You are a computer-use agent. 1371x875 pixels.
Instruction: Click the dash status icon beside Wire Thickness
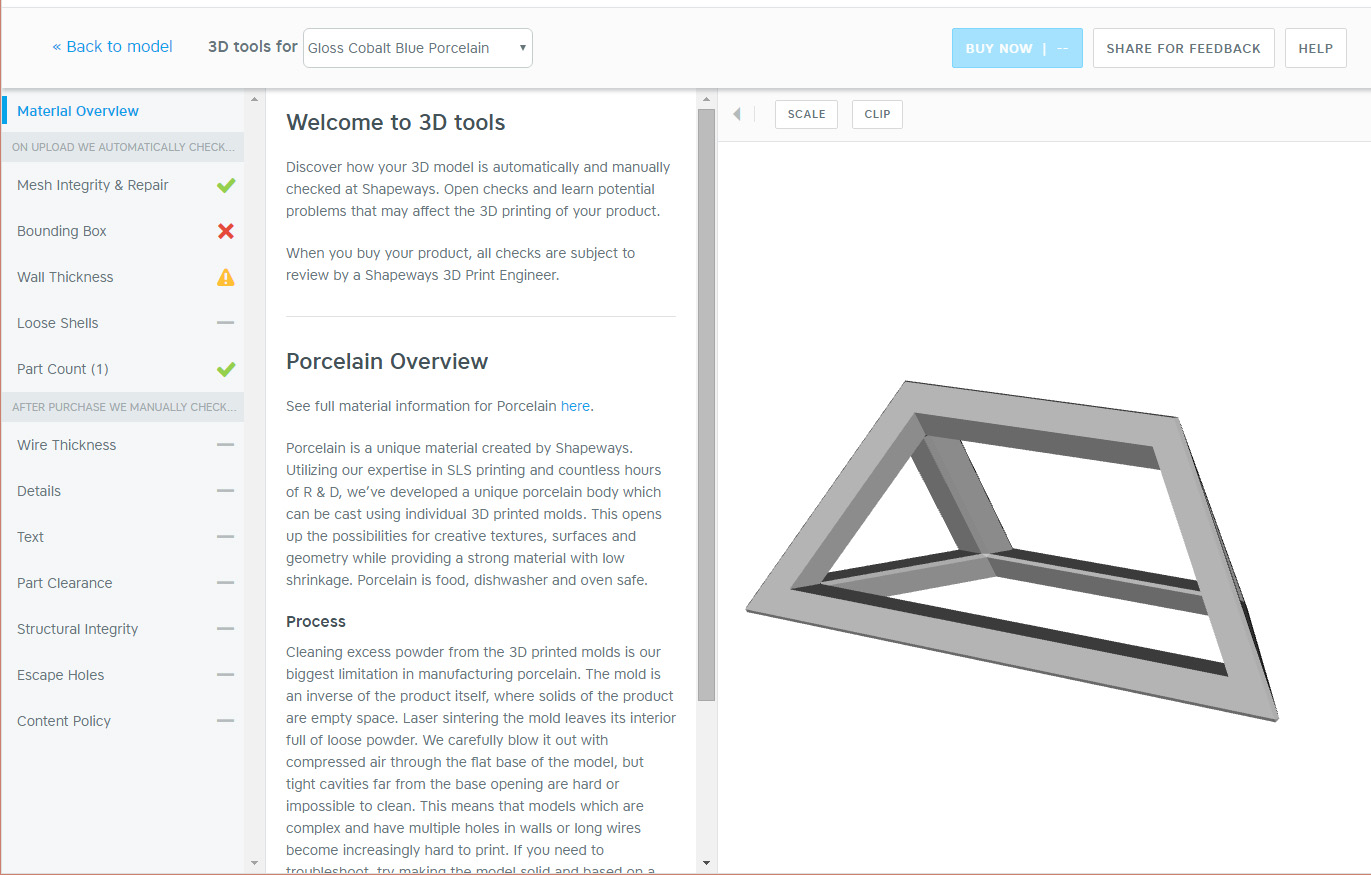click(x=226, y=445)
